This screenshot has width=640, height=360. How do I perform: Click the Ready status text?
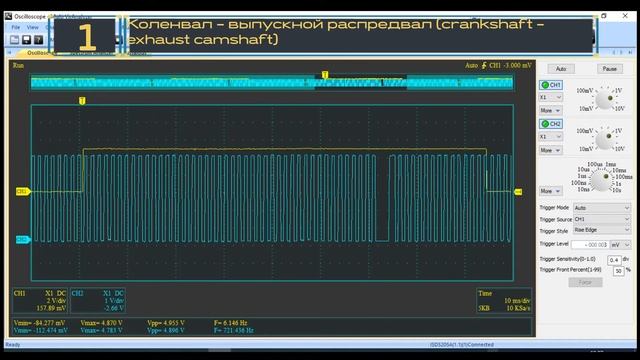point(13,345)
